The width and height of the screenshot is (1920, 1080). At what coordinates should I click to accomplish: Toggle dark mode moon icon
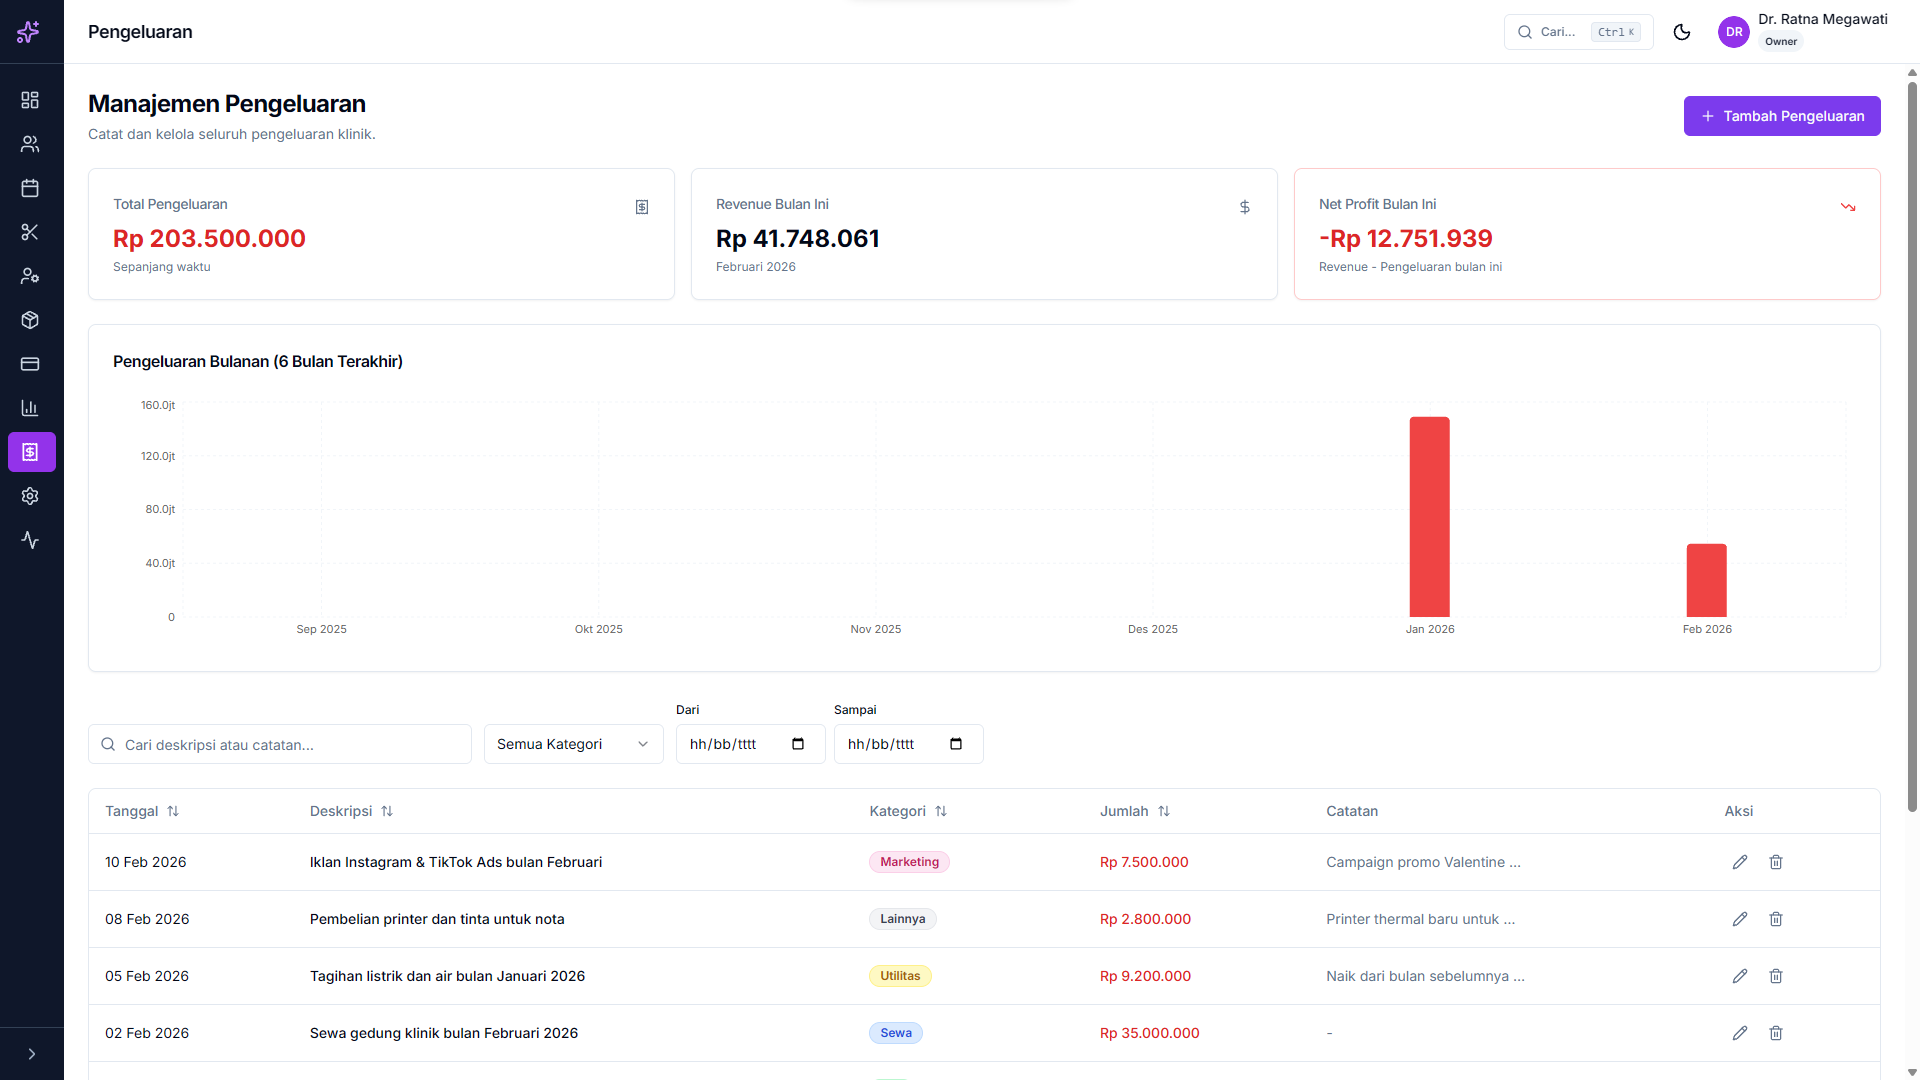(1682, 32)
